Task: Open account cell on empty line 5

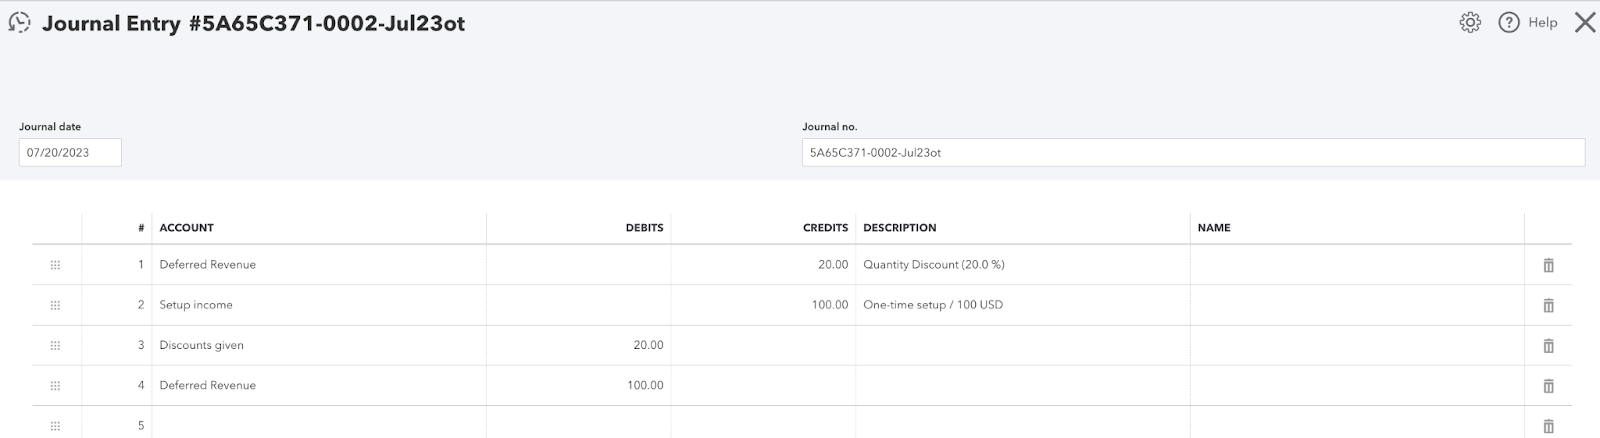Action: [x=318, y=425]
